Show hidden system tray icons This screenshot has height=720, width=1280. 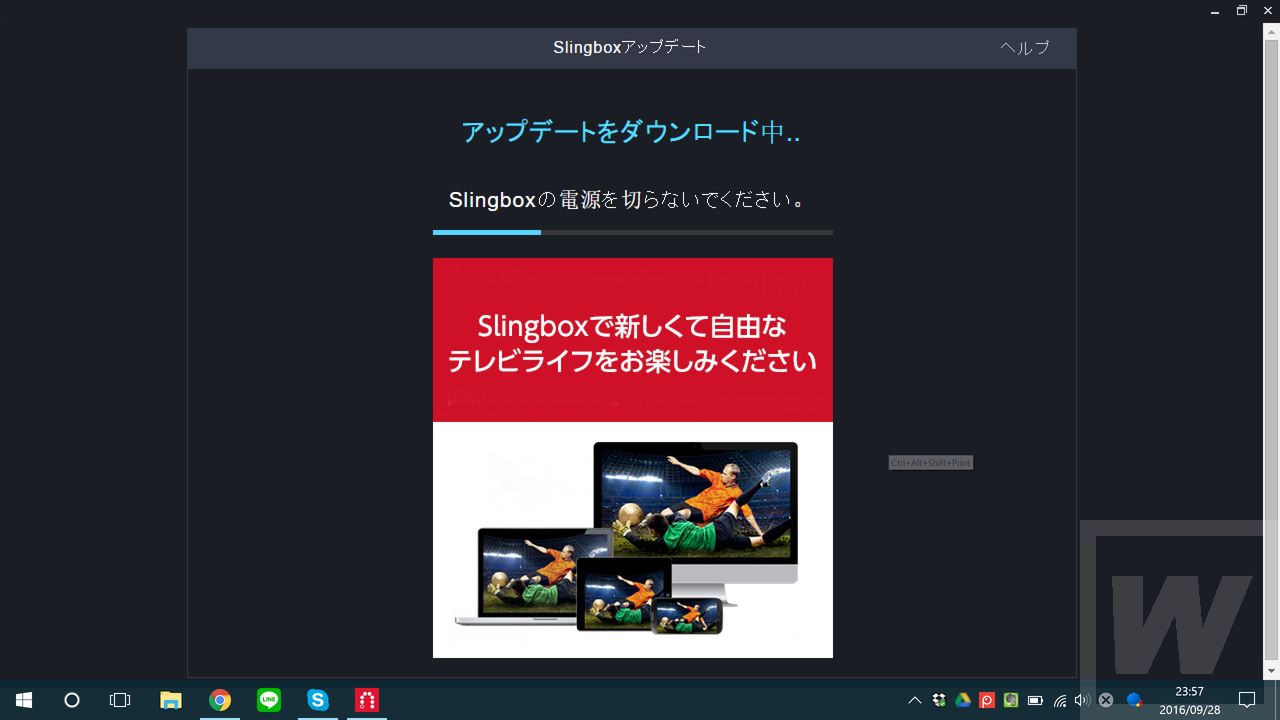coord(914,700)
